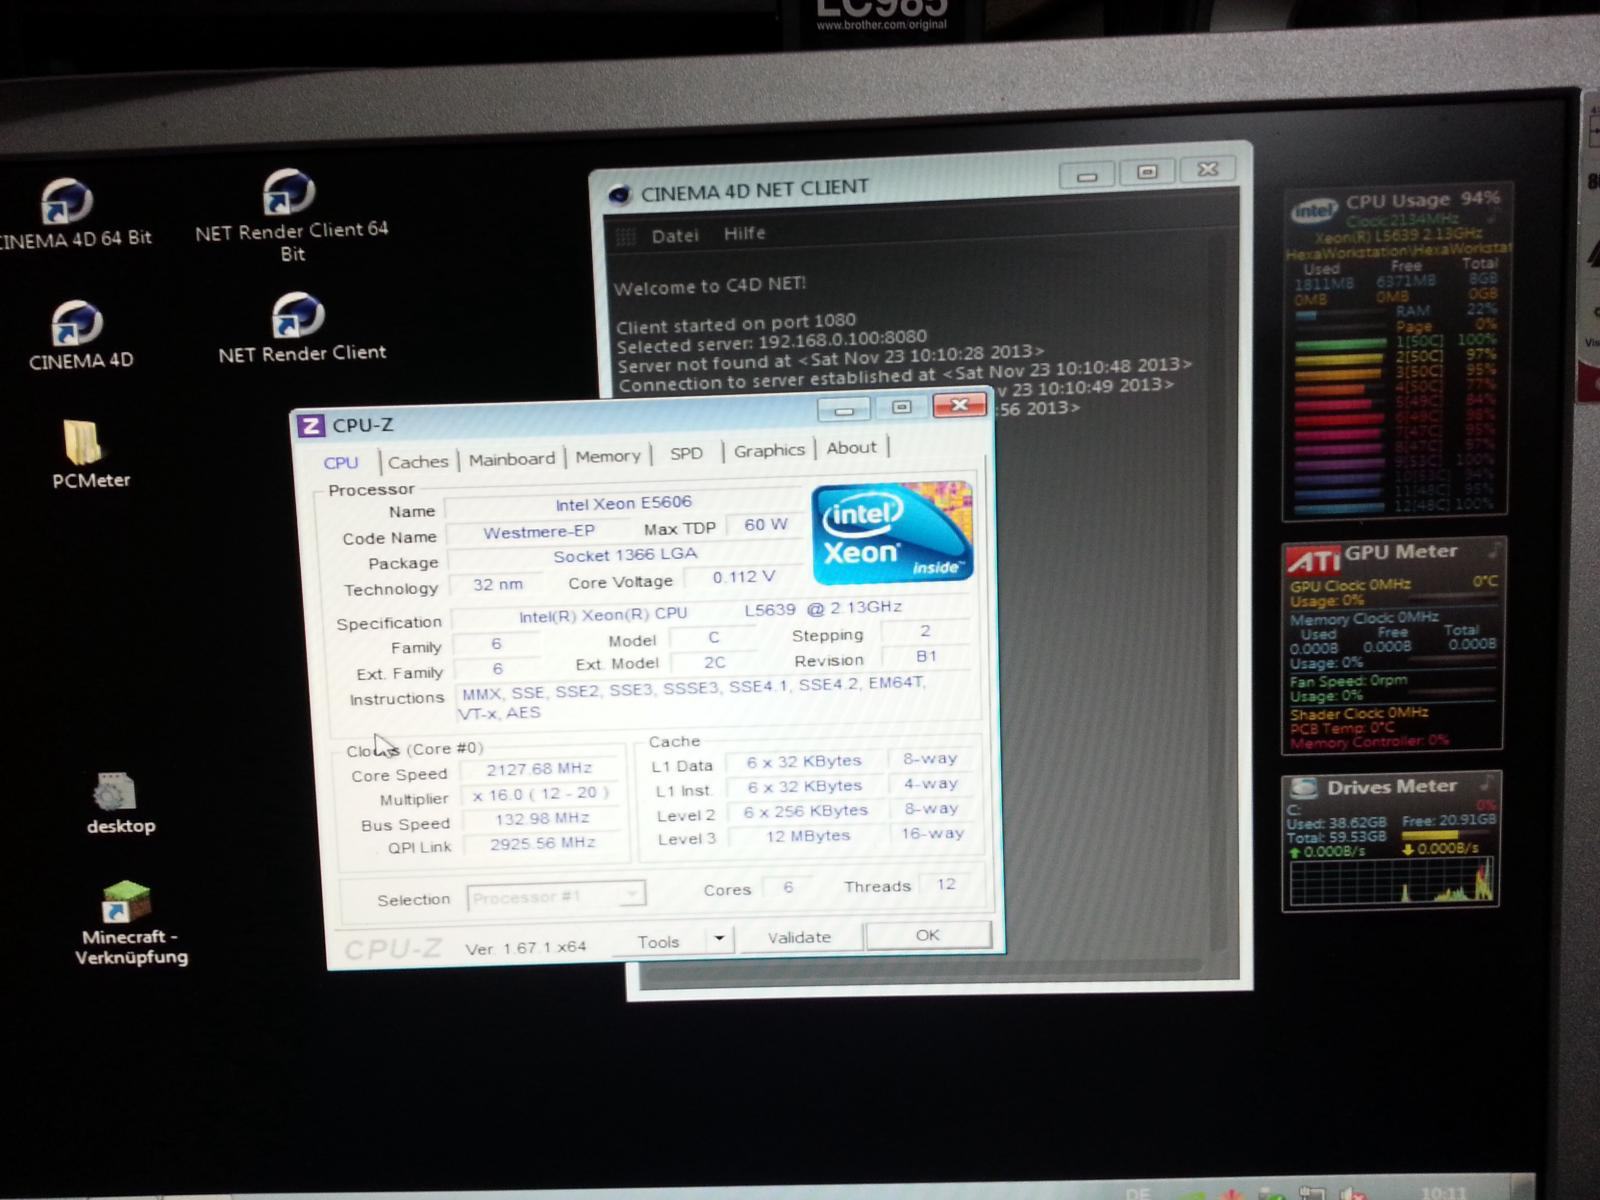Click the 132.98 MHz bus speed value
The height and width of the screenshot is (1200, 1600).
click(542, 819)
